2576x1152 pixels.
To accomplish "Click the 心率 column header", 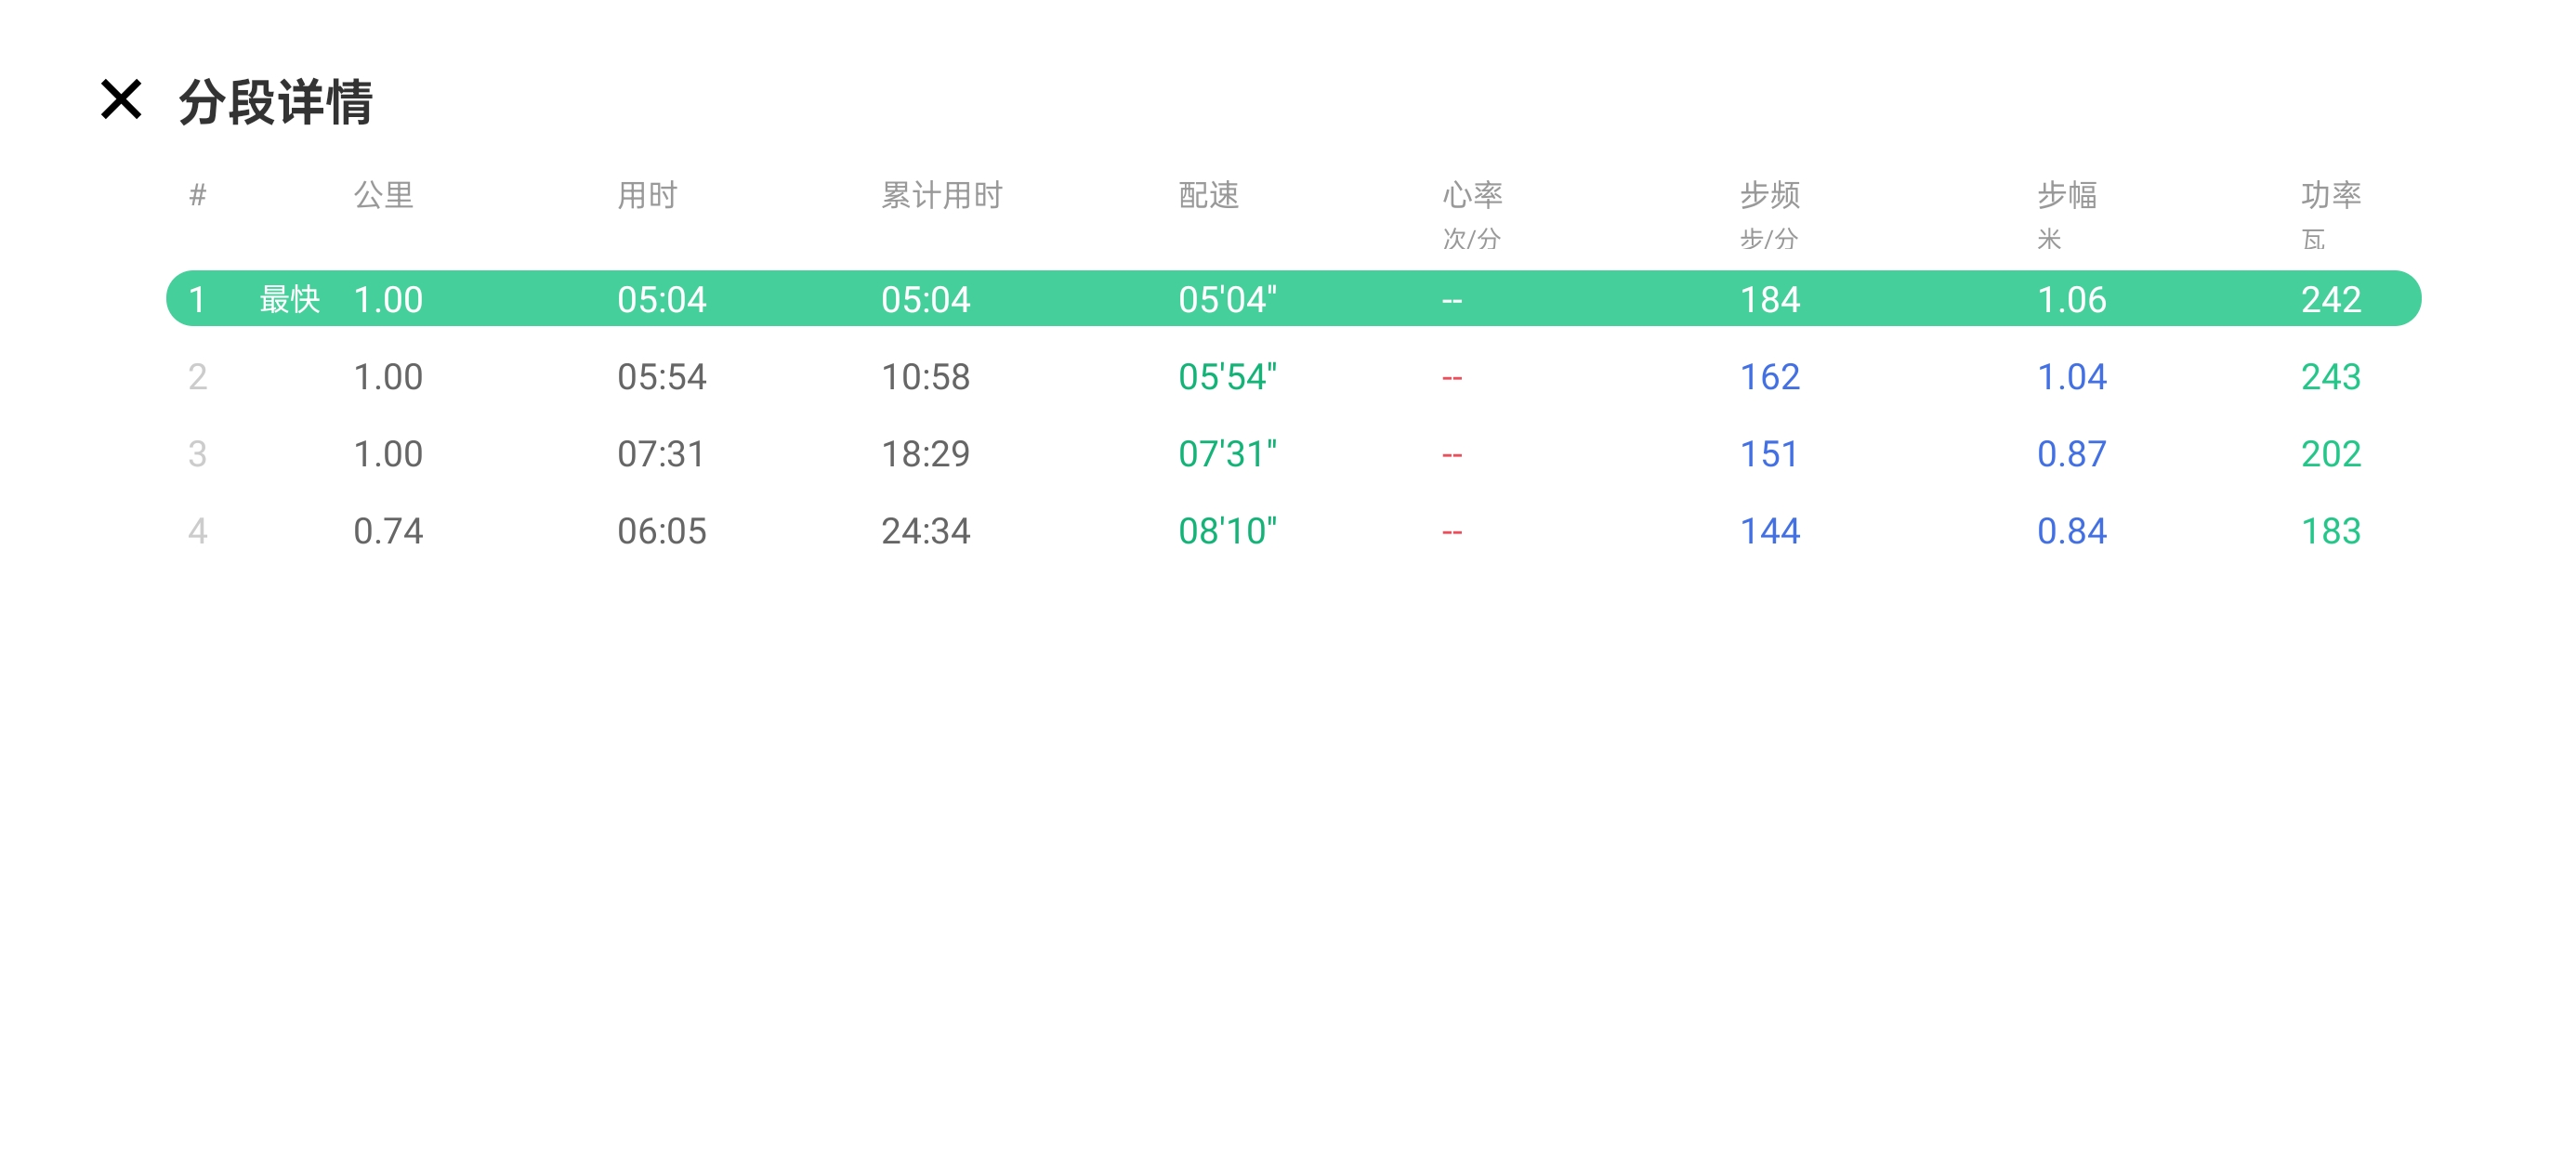I will point(1472,195).
